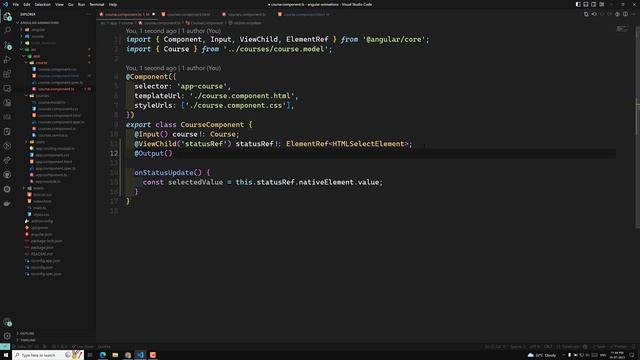Open the Explorer view in activity bar
Screen dimensions: 640x360
point(7,17)
